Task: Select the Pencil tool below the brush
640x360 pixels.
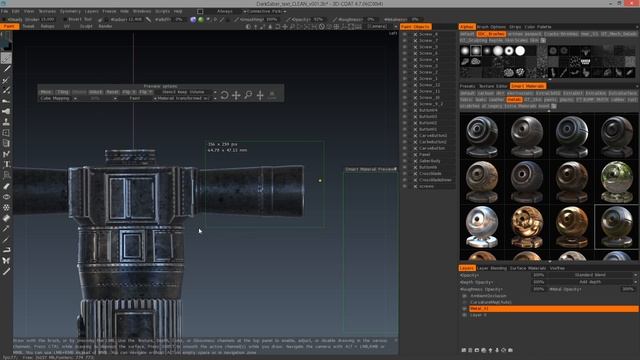Action: pyautogui.click(x=6, y=69)
